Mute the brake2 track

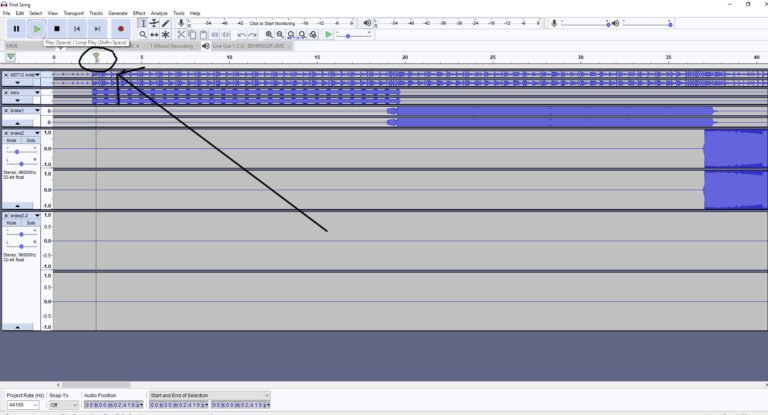11,141
